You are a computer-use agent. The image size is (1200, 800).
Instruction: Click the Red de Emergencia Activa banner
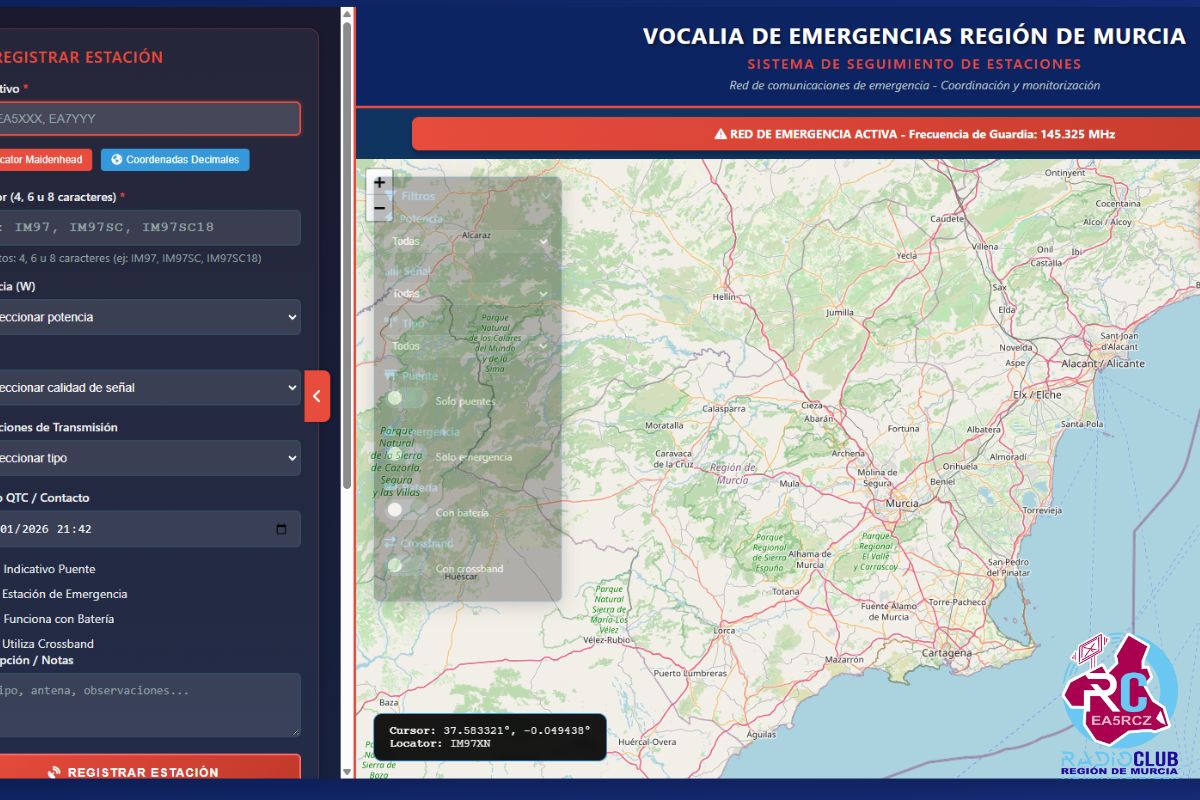coord(914,134)
